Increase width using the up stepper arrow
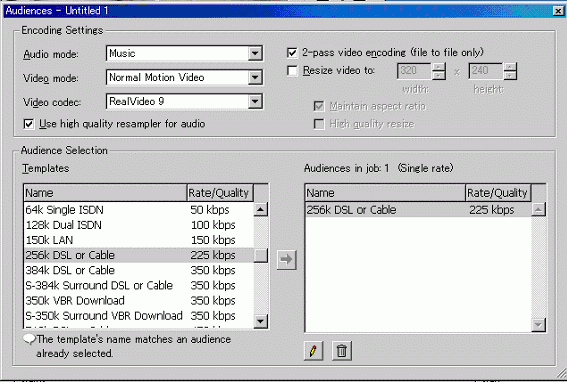The image size is (567, 382). (439, 67)
